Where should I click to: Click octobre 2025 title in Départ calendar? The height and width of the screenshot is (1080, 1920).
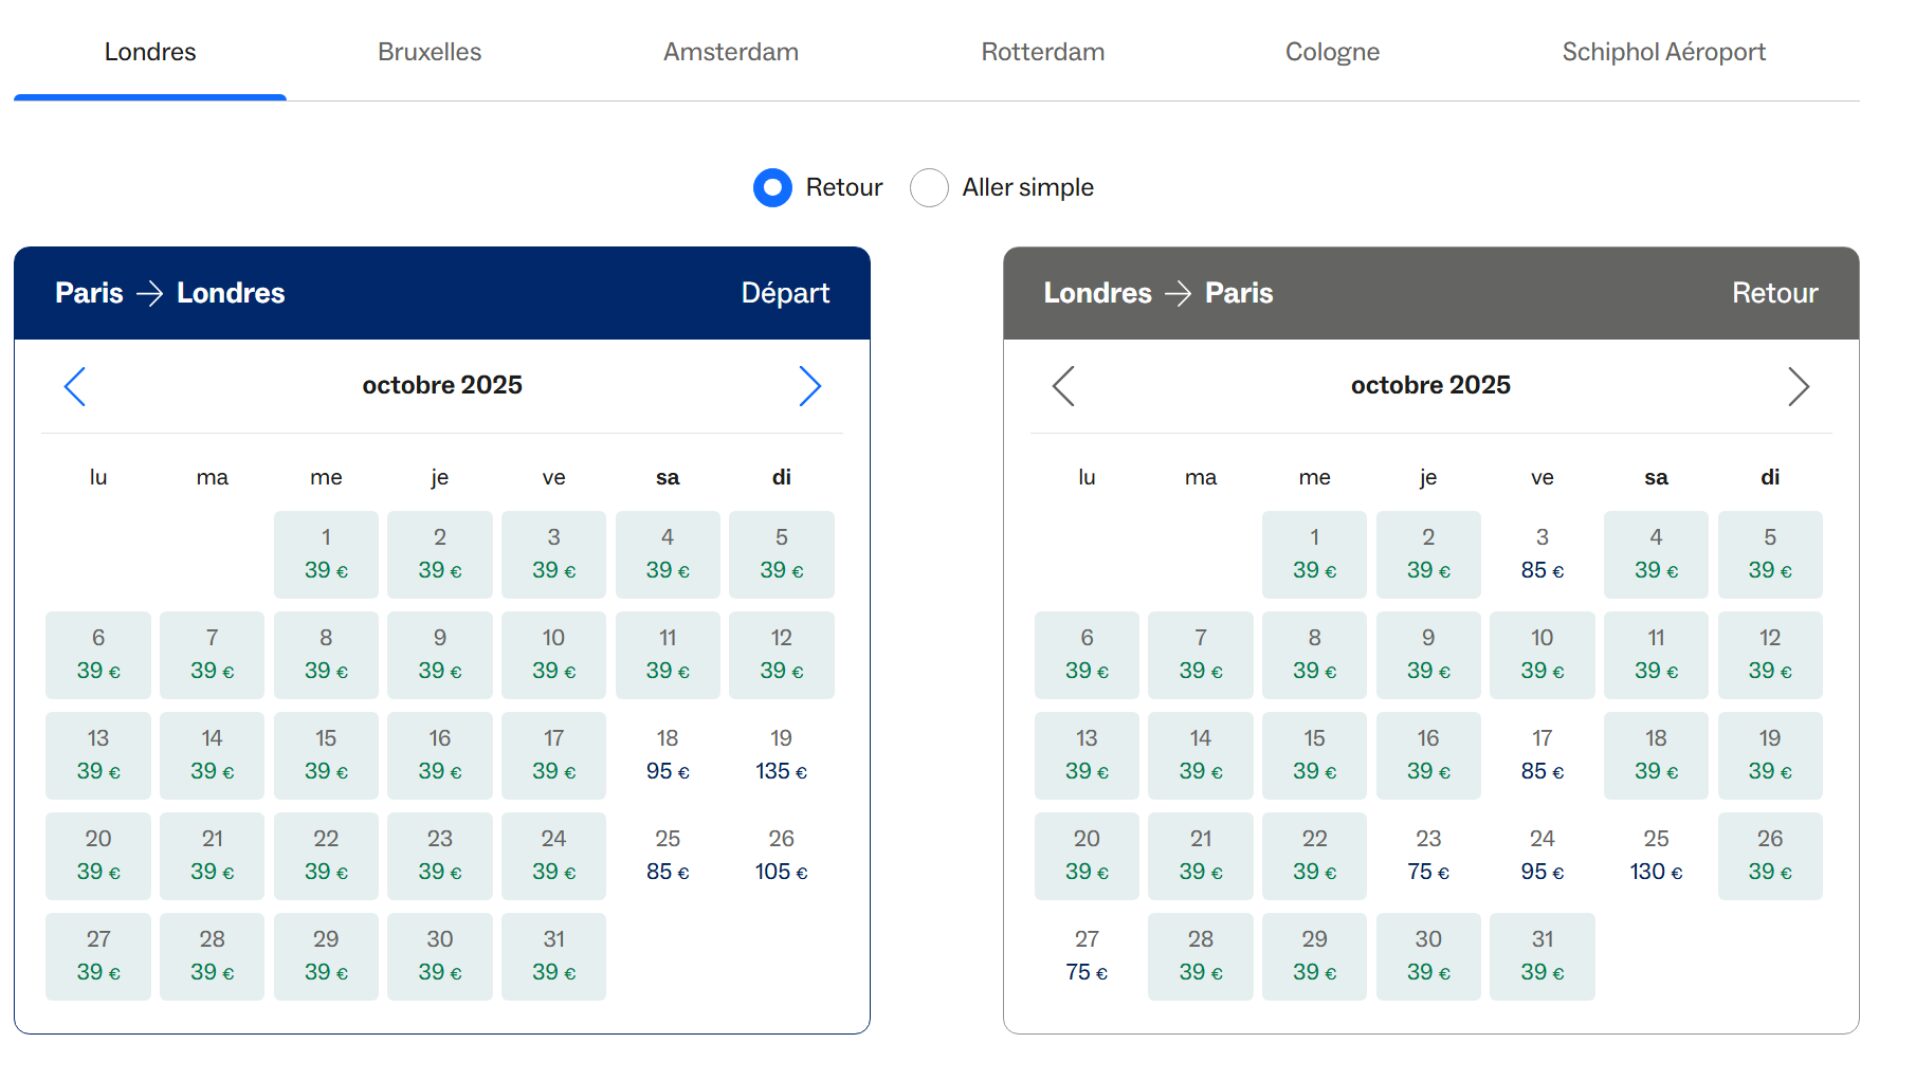442,385
